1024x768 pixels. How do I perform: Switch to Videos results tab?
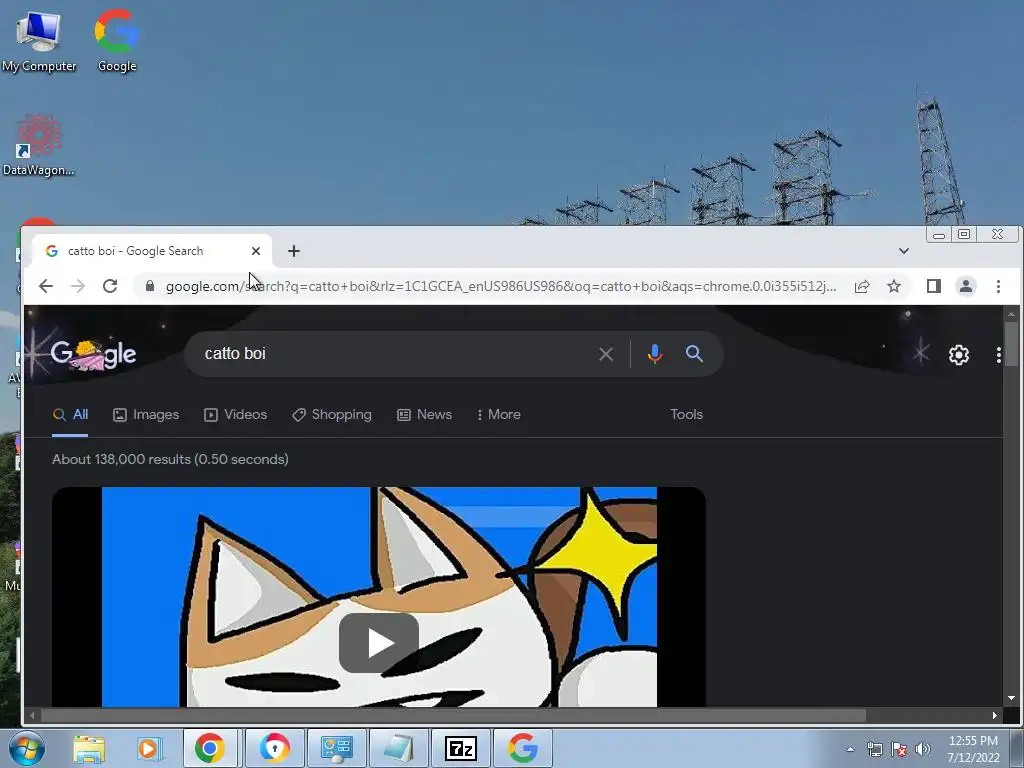click(235, 415)
